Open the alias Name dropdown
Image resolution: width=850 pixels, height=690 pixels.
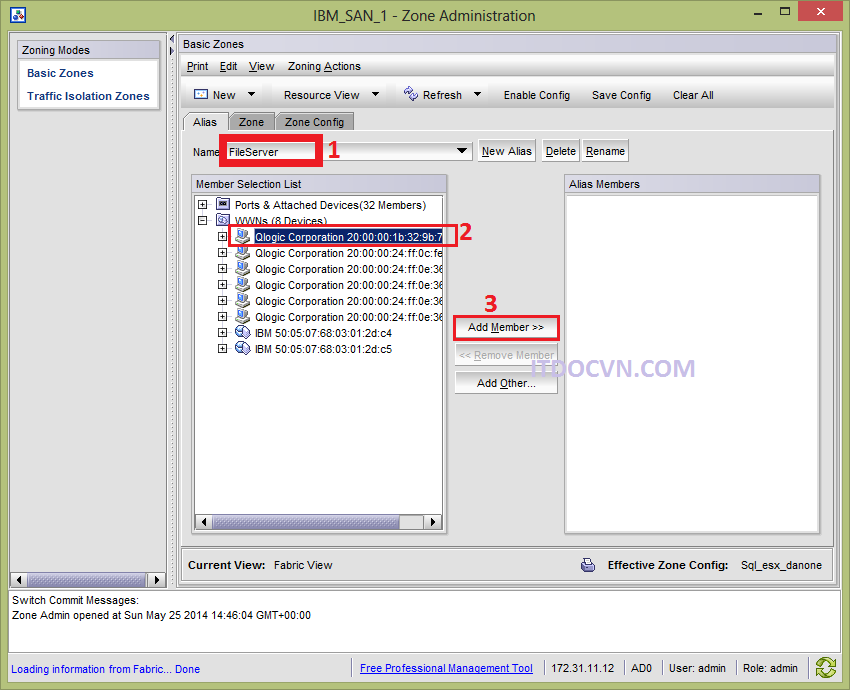461,151
